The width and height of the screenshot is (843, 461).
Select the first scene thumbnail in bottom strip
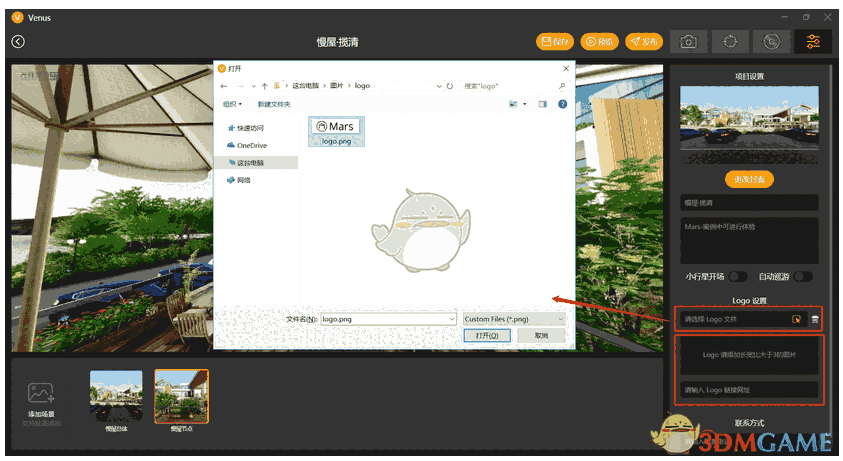point(116,396)
